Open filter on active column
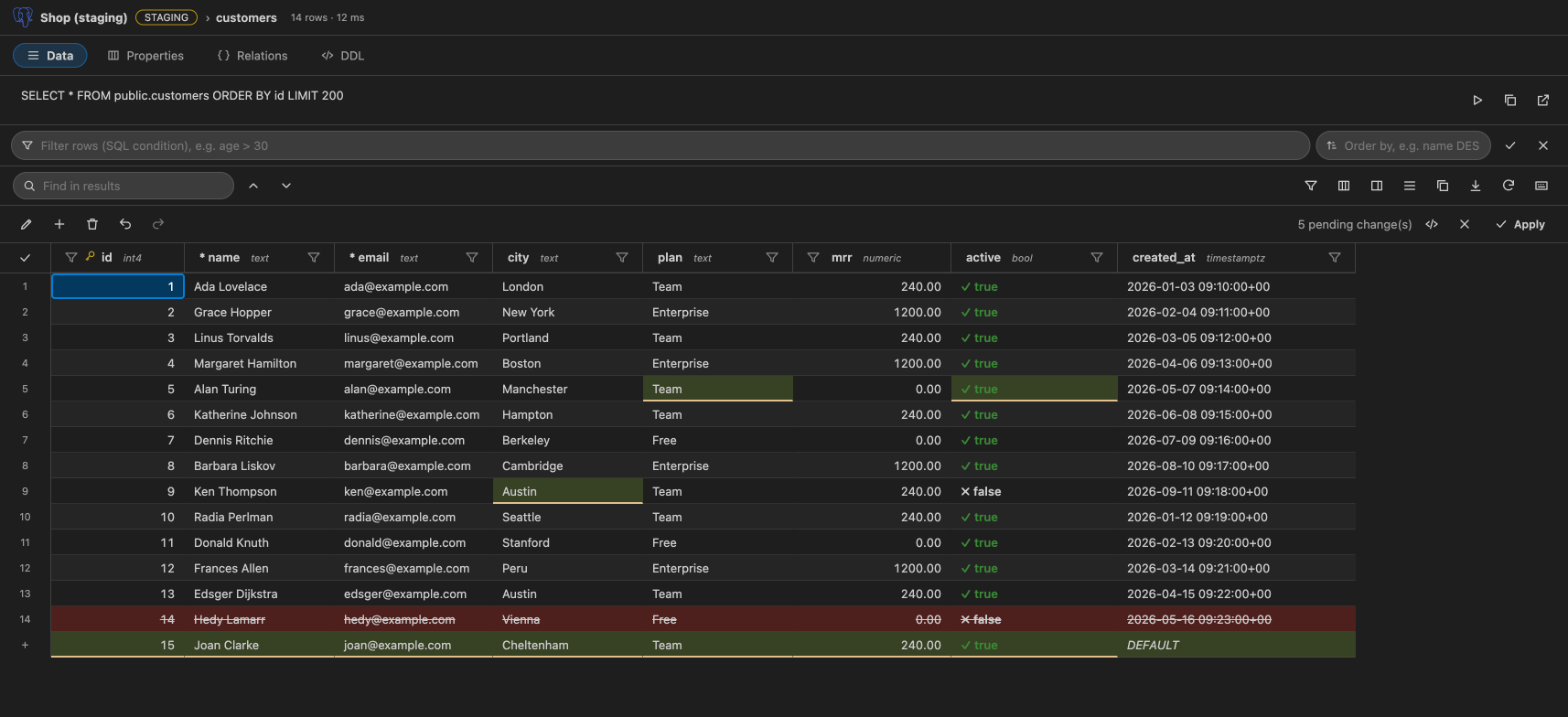 click(x=1097, y=258)
